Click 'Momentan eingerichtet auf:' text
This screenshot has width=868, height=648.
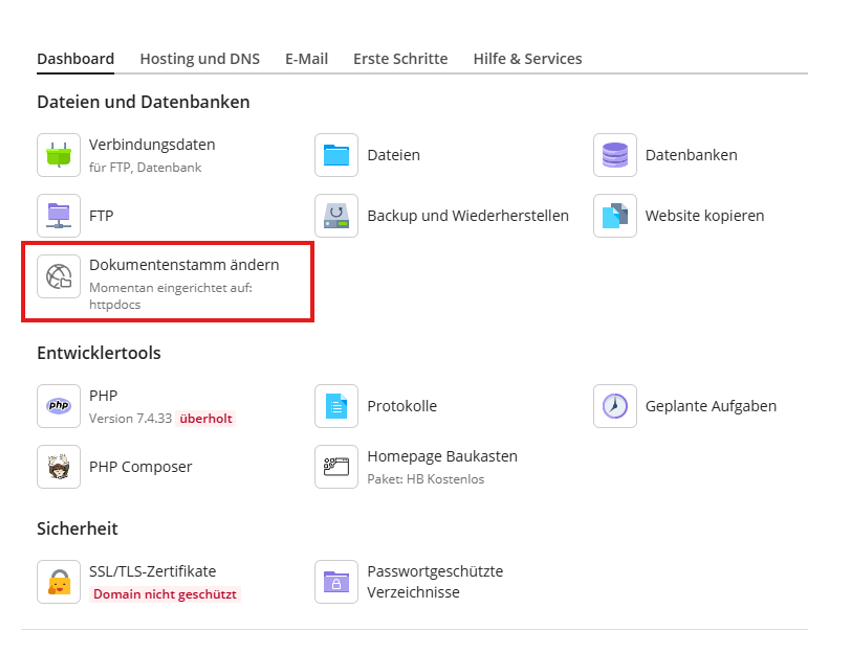(x=170, y=288)
